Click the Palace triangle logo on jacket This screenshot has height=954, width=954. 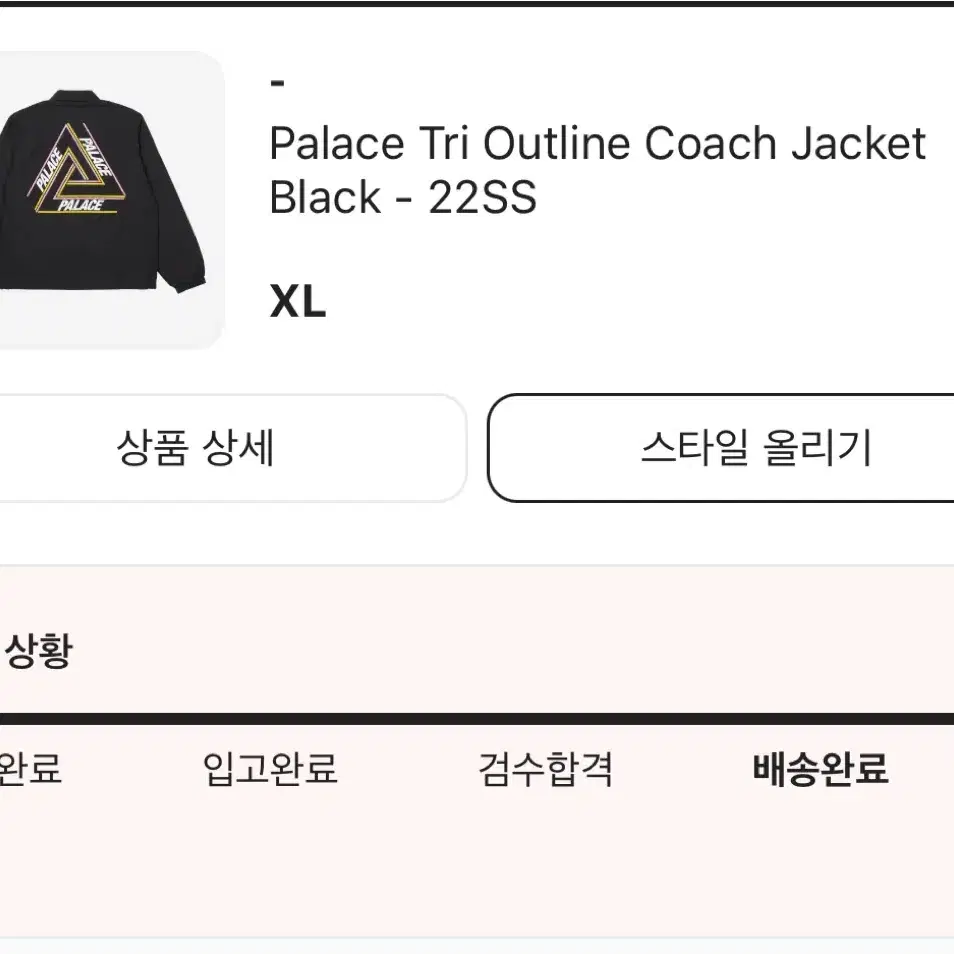point(76,169)
